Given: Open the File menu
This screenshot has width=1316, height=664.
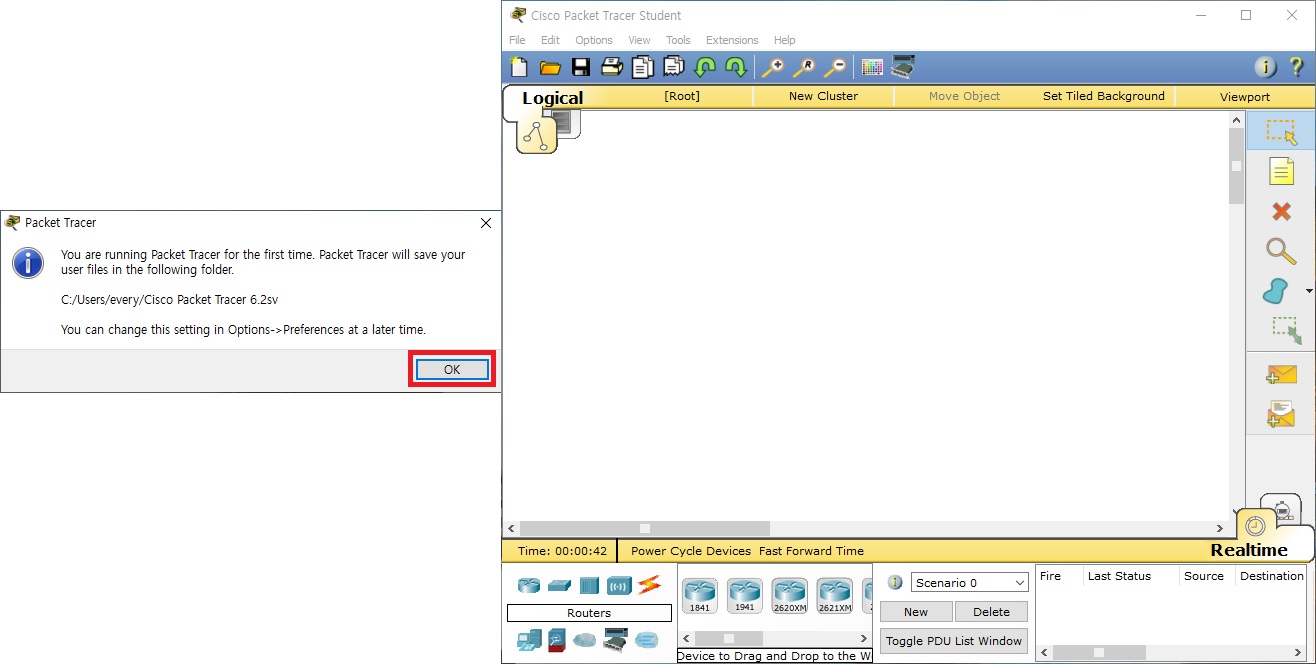Looking at the screenshot, I should click(517, 40).
